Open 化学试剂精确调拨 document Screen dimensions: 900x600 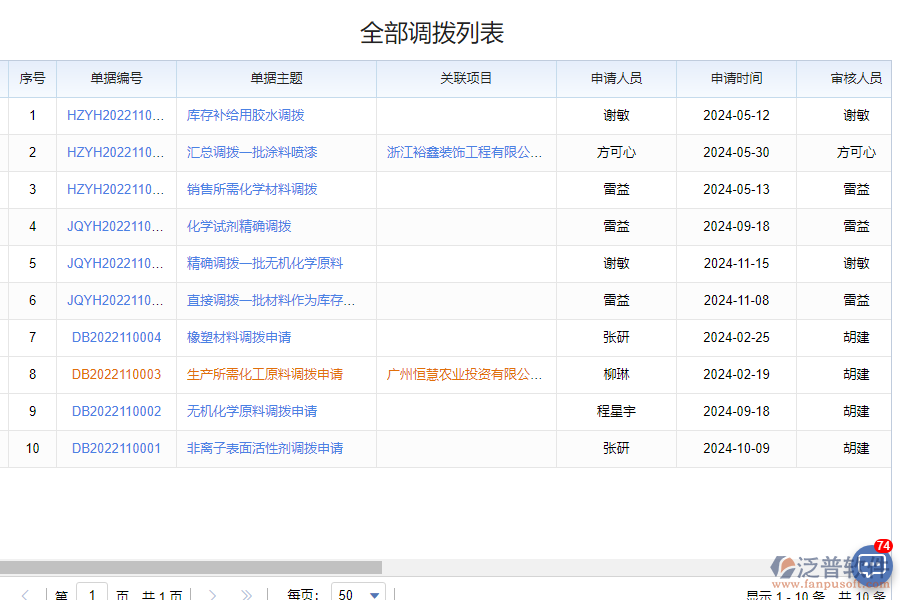coord(240,226)
